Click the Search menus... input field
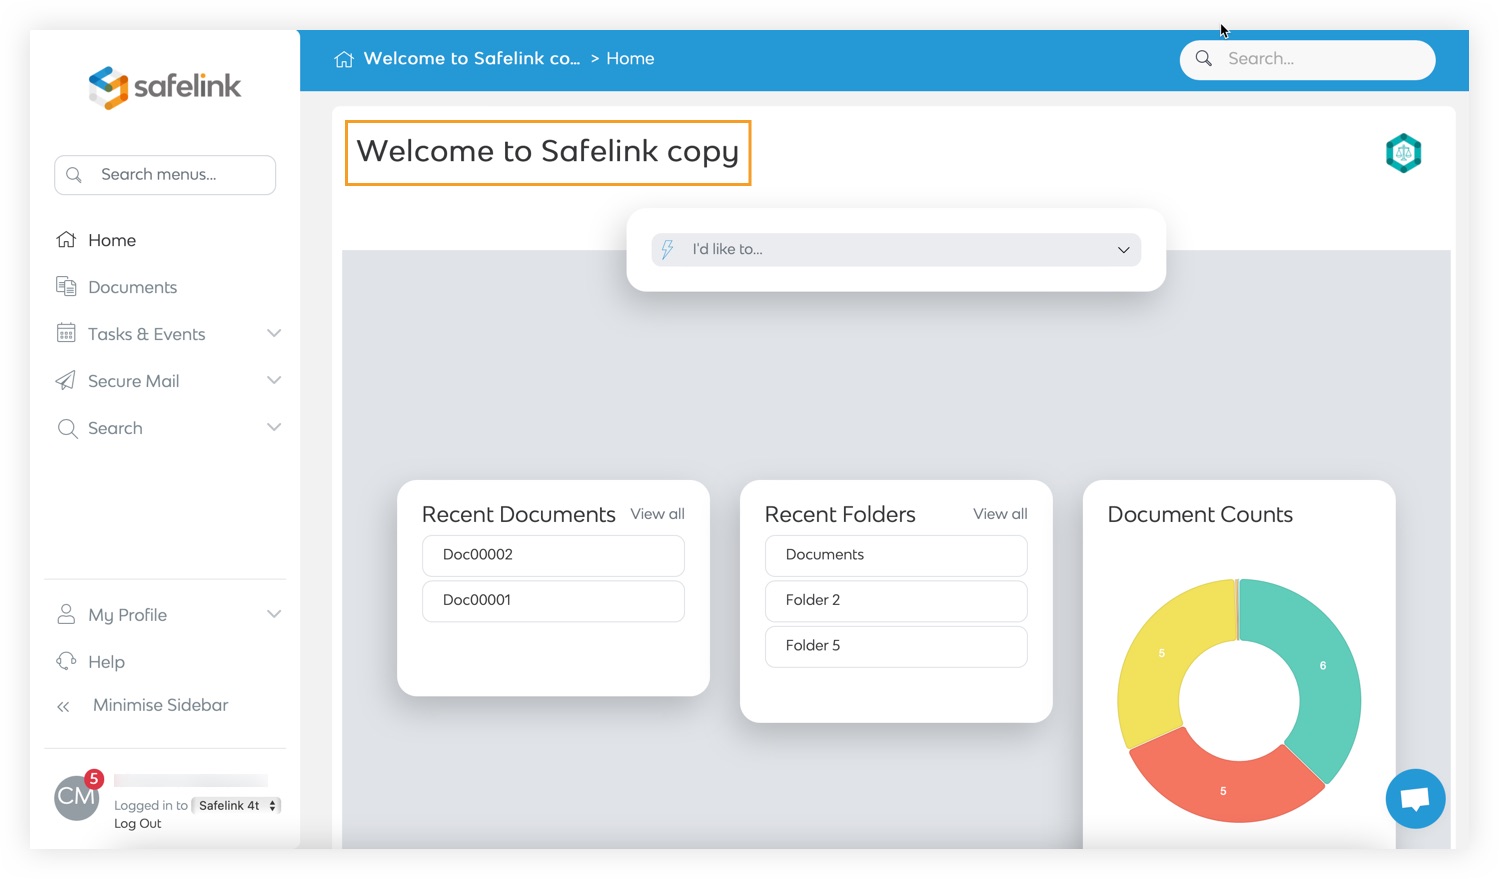Image resolution: width=1499 pixels, height=879 pixels. (x=165, y=175)
